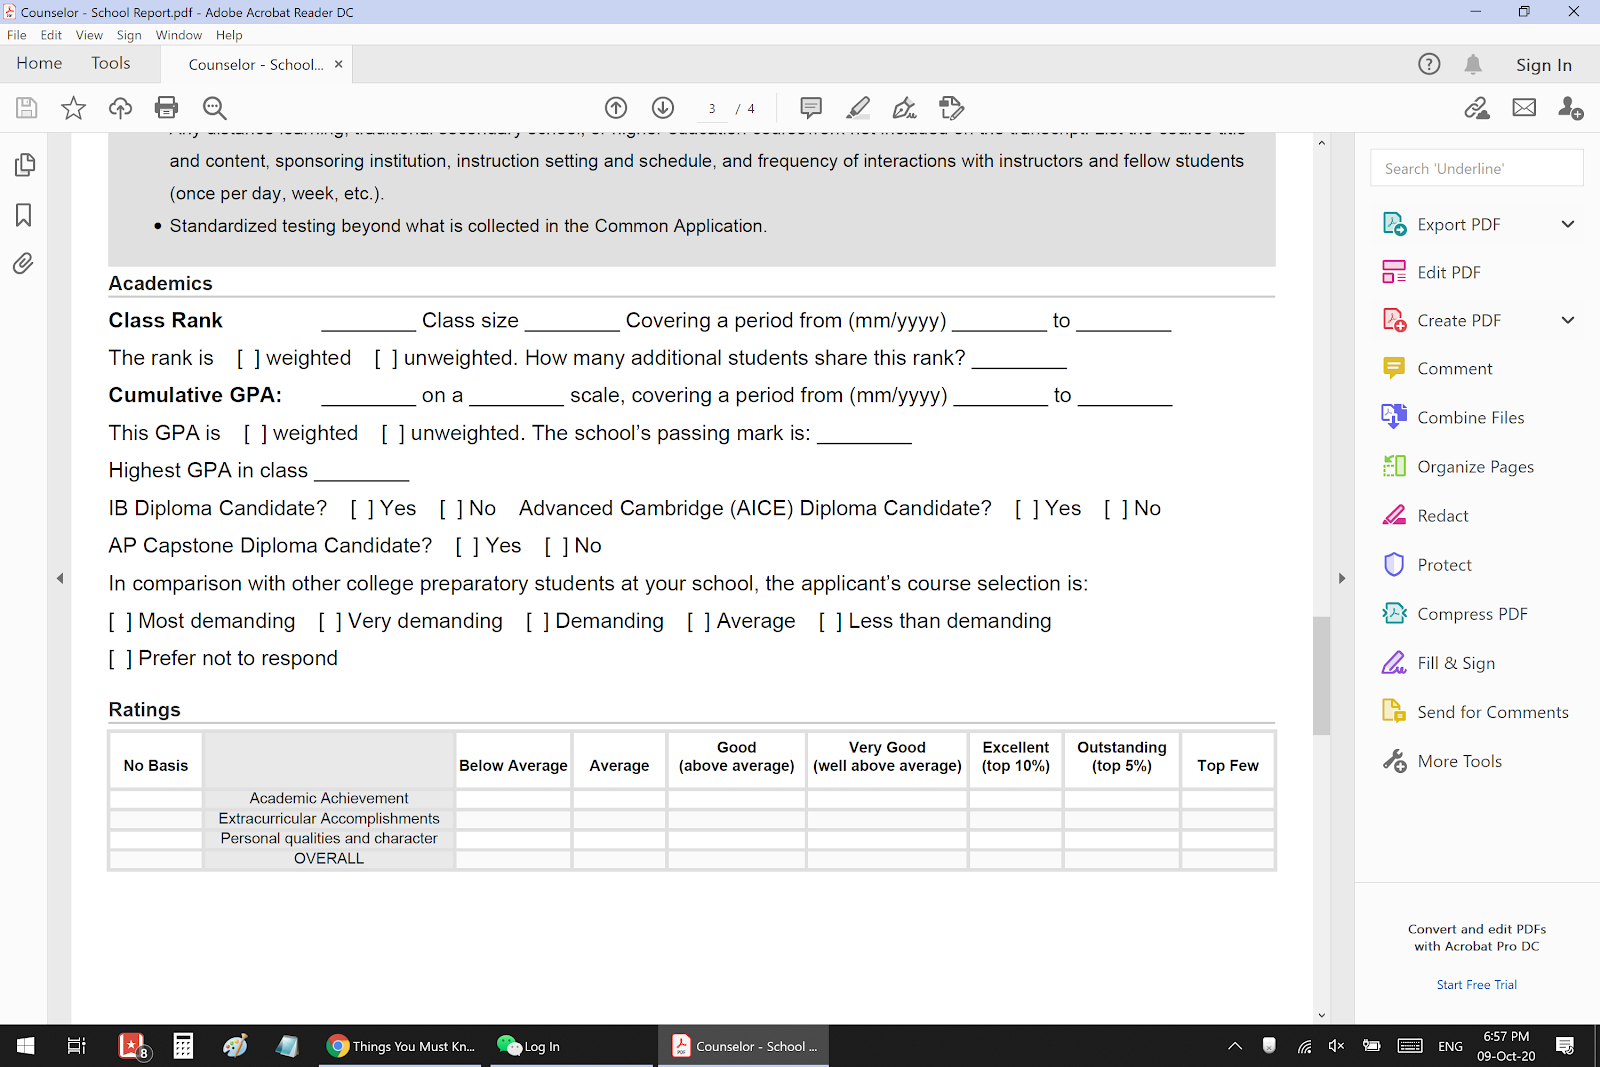Close the Counselor - School document tab
Viewport: 1600px width, 1067px height.
click(x=339, y=64)
